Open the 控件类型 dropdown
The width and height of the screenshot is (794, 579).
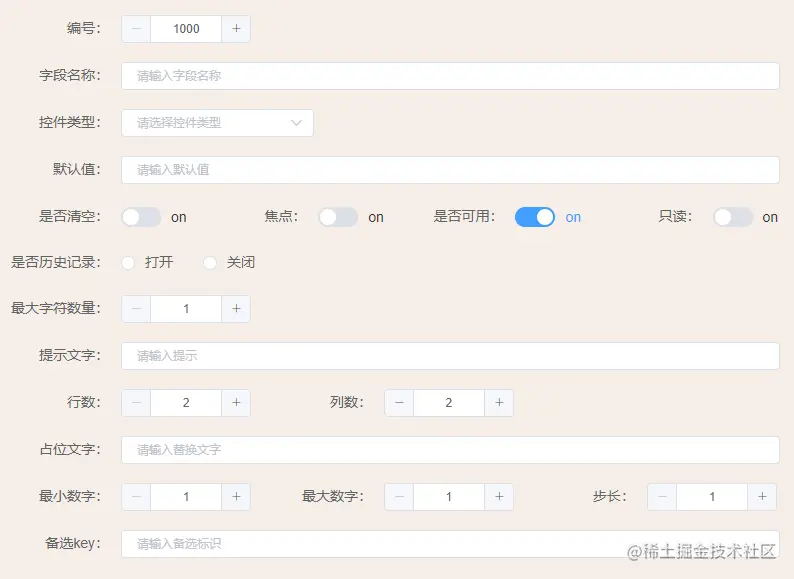217,123
